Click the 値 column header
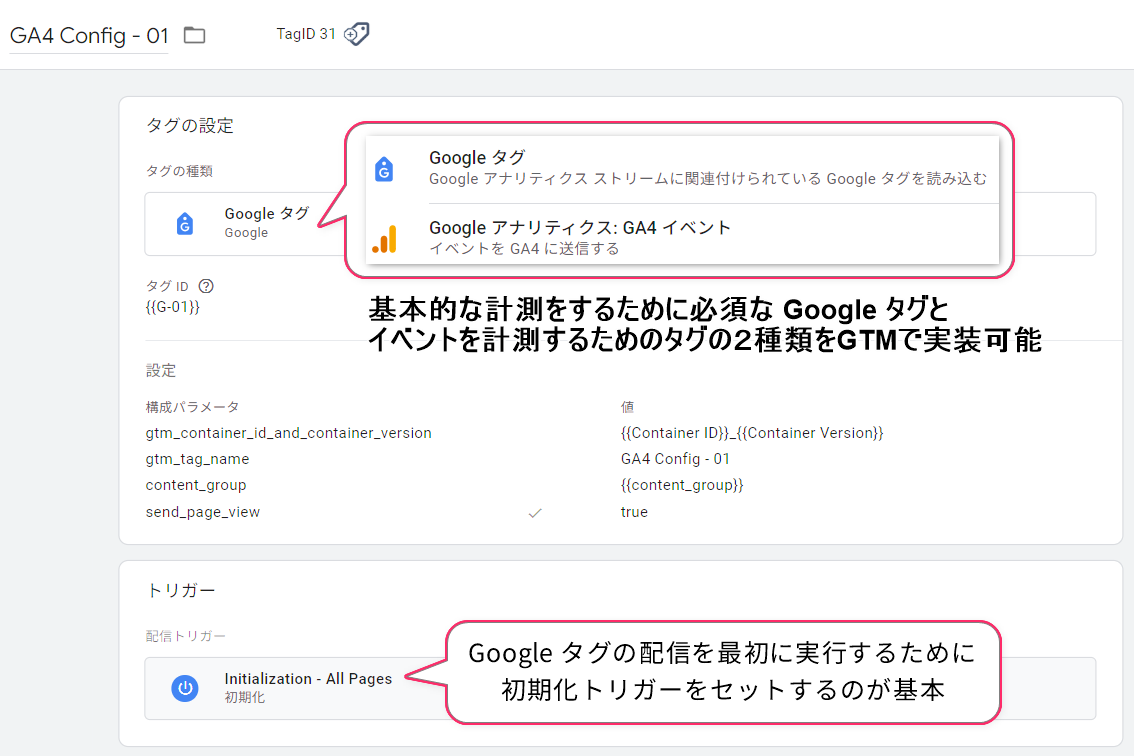1134x756 pixels. [x=627, y=407]
